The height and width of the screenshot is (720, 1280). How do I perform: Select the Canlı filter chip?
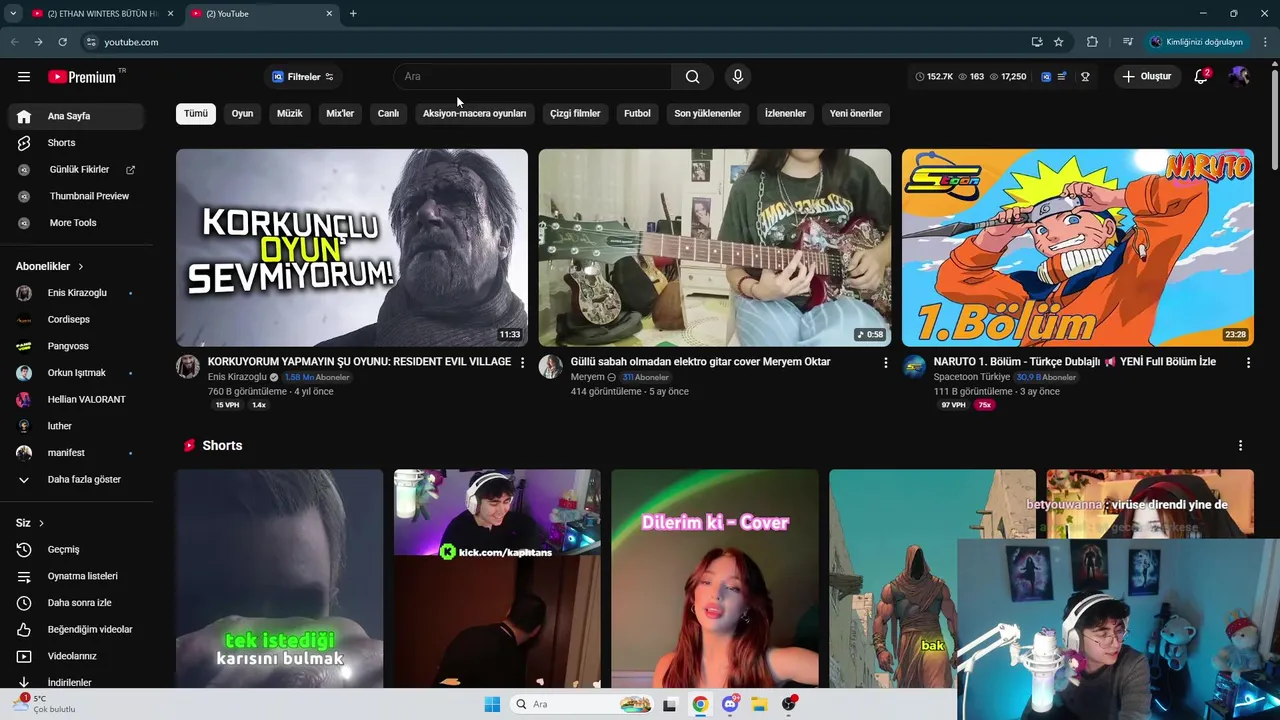(x=388, y=113)
